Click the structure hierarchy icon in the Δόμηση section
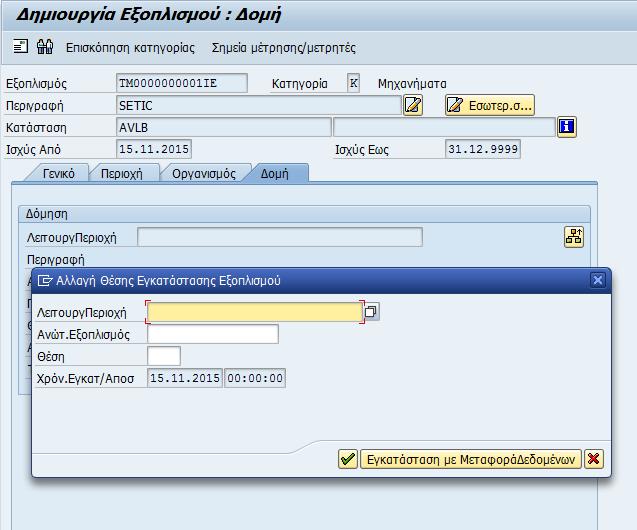The width and height of the screenshot is (637, 530). (x=574, y=237)
